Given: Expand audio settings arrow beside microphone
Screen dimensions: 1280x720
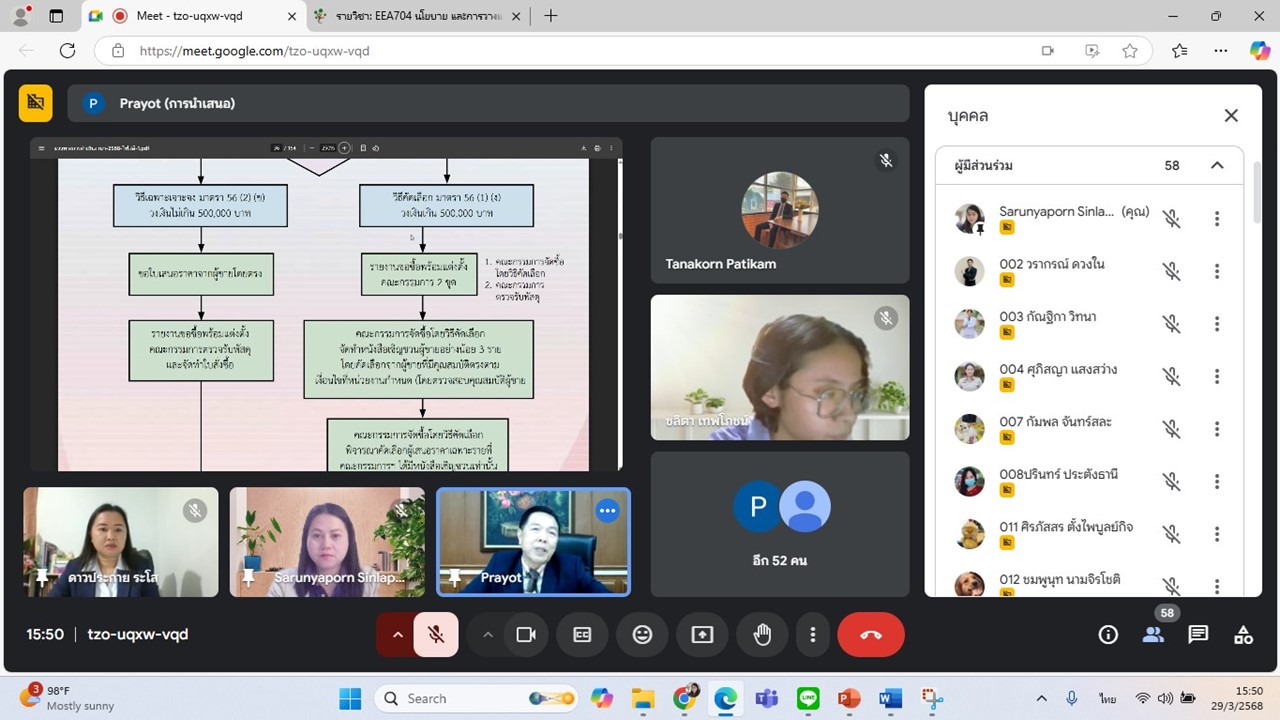Looking at the screenshot, I should [397, 634].
